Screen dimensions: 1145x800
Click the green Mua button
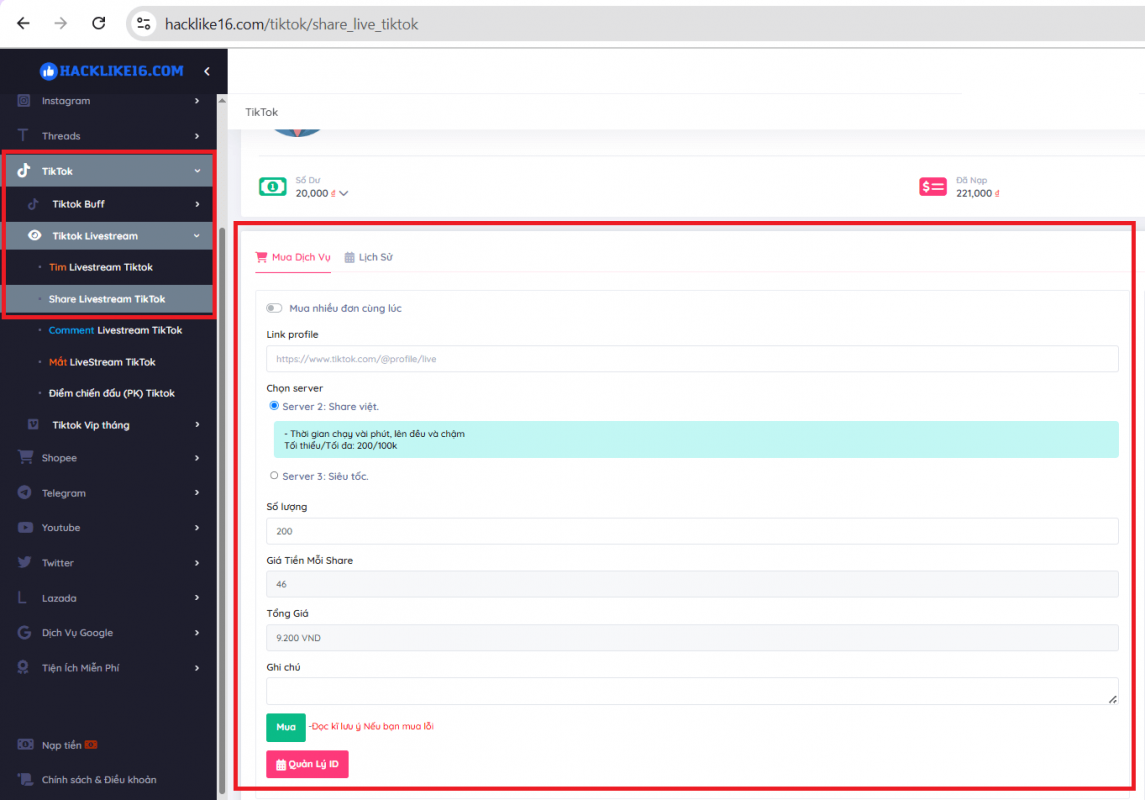pos(285,727)
